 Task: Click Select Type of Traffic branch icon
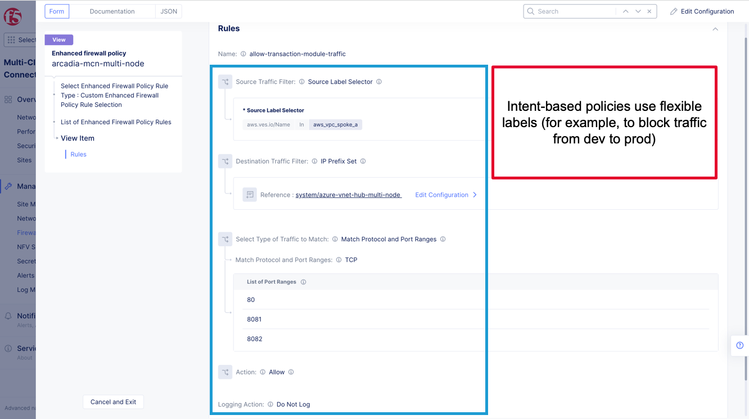click(x=225, y=239)
